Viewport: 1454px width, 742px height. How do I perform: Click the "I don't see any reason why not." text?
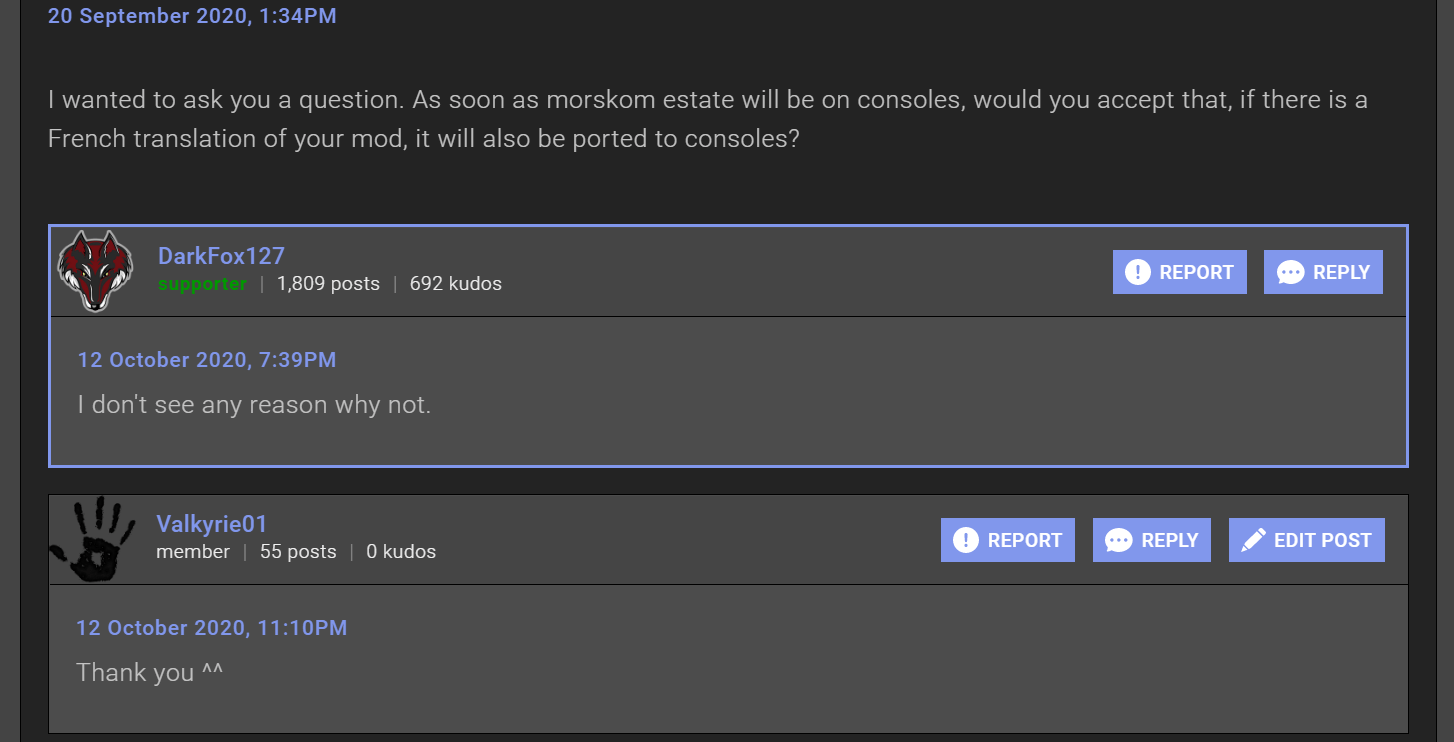[x=254, y=405]
